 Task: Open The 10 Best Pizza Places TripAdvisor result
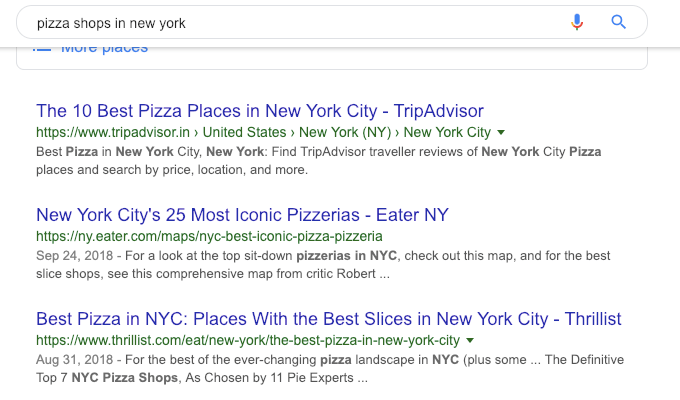[260, 111]
